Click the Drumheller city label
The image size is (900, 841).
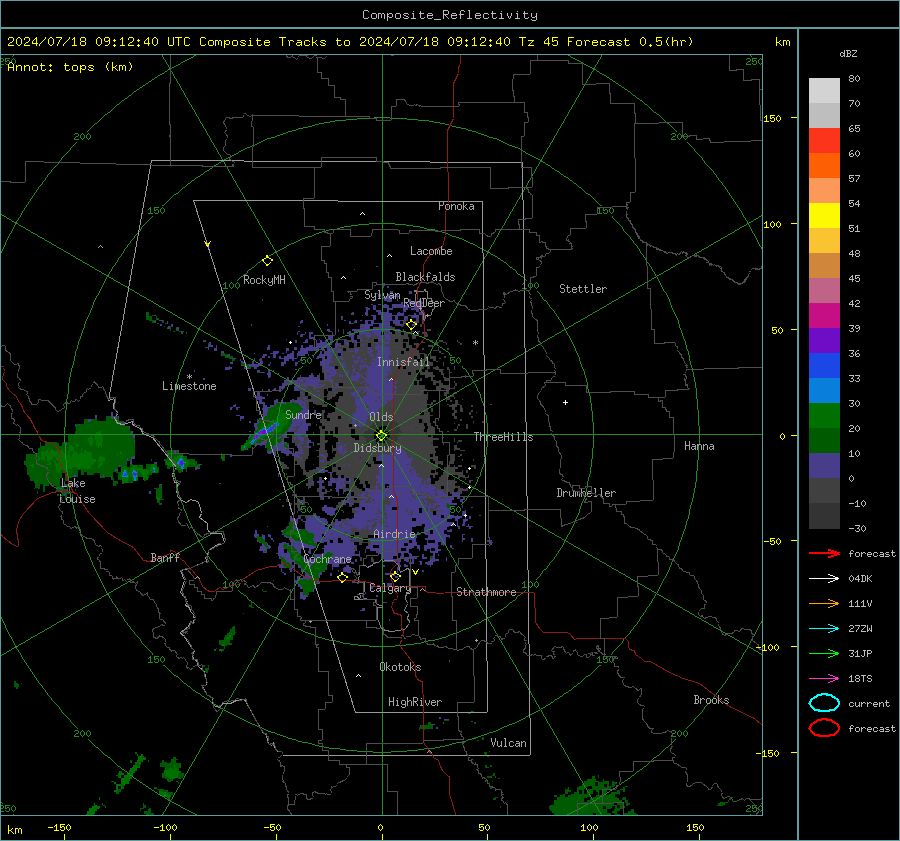(586, 493)
